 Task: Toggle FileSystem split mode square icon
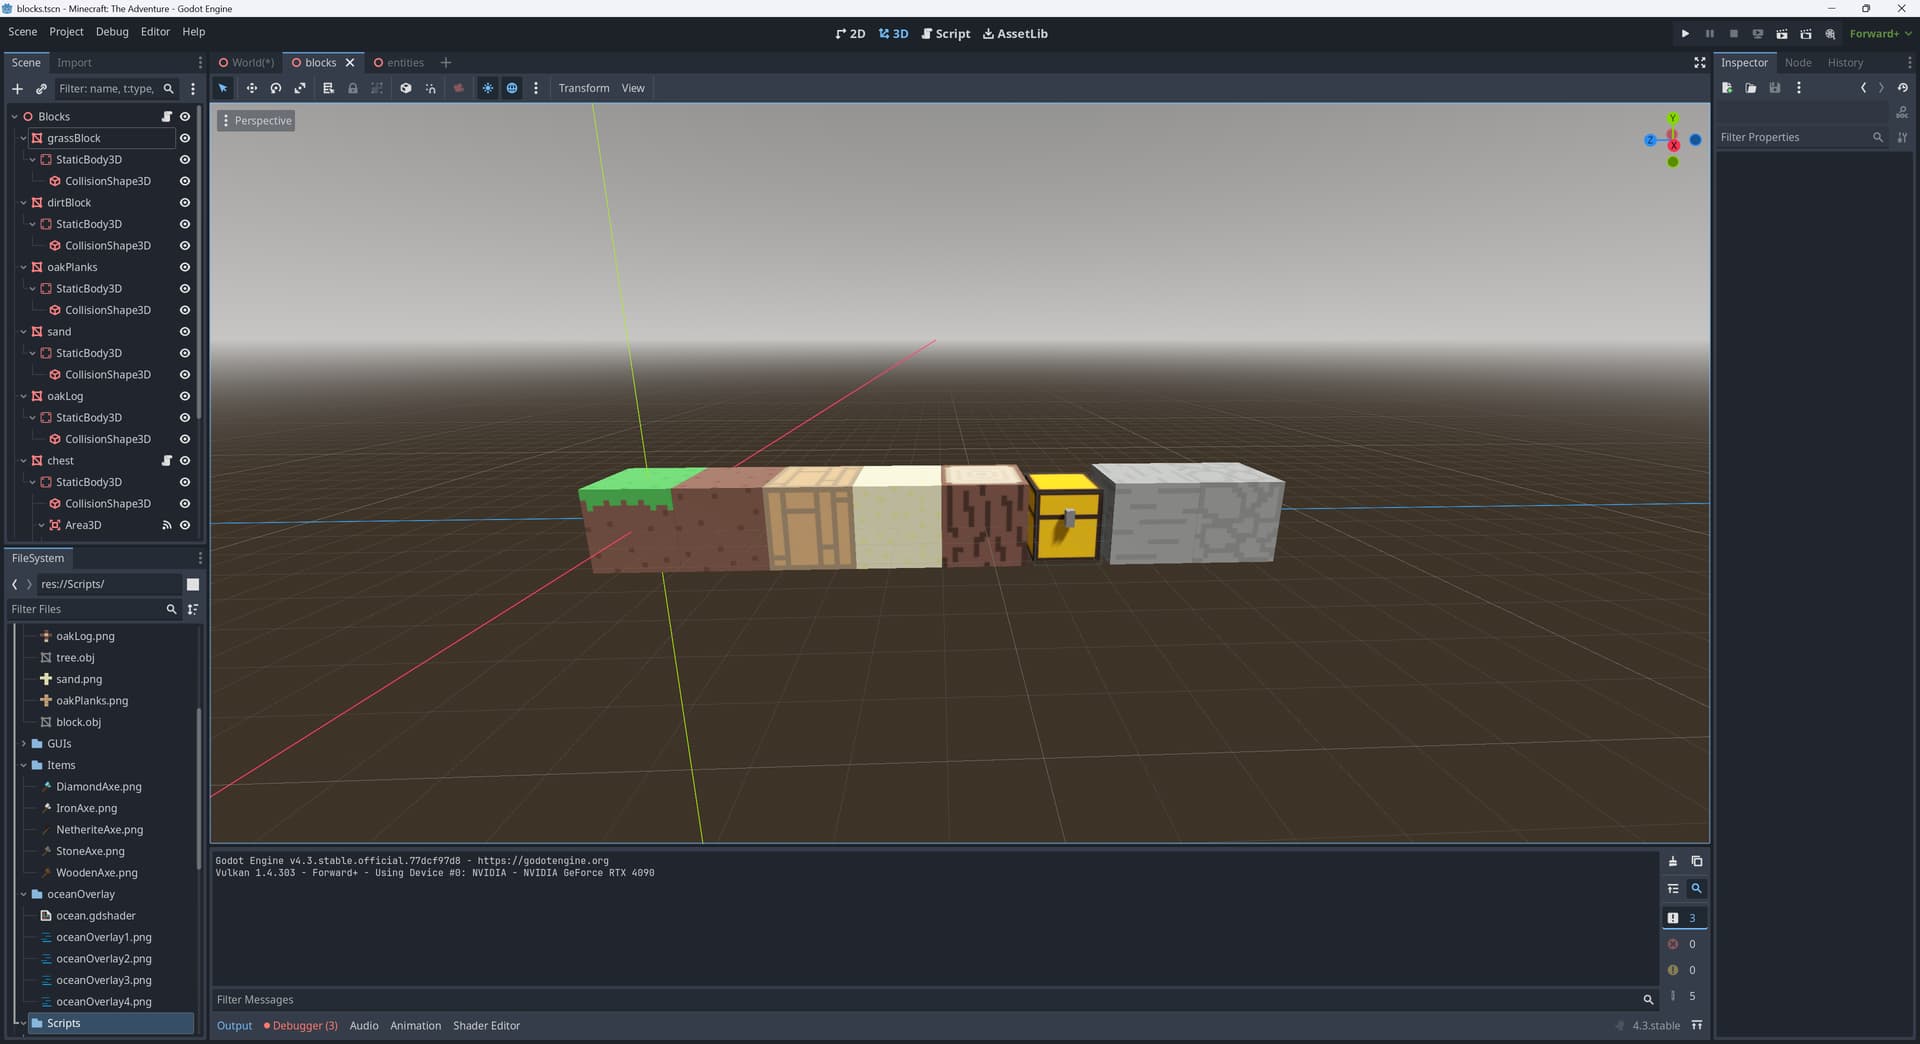pyautogui.click(x=193, y=584)
